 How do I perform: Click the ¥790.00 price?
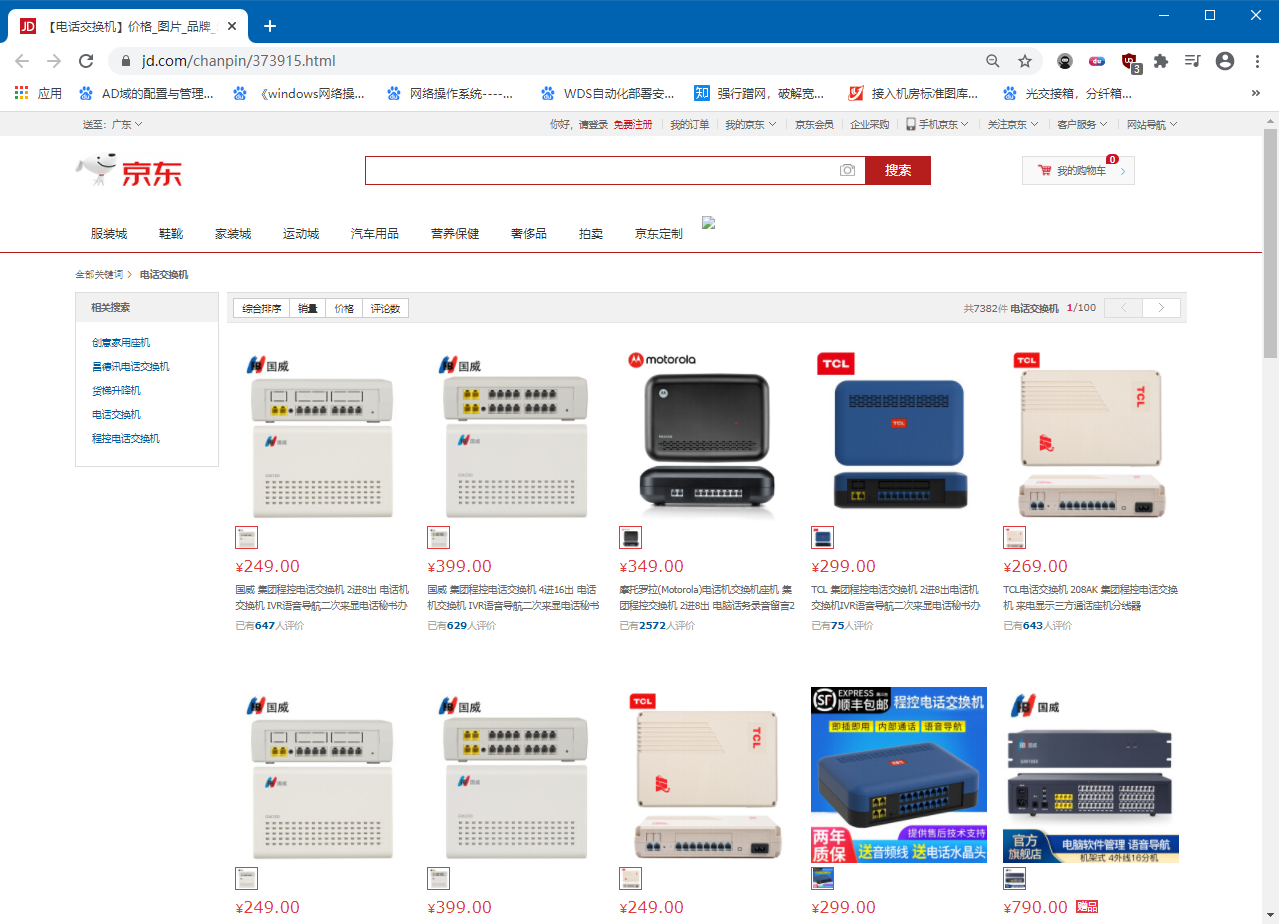1036,908
